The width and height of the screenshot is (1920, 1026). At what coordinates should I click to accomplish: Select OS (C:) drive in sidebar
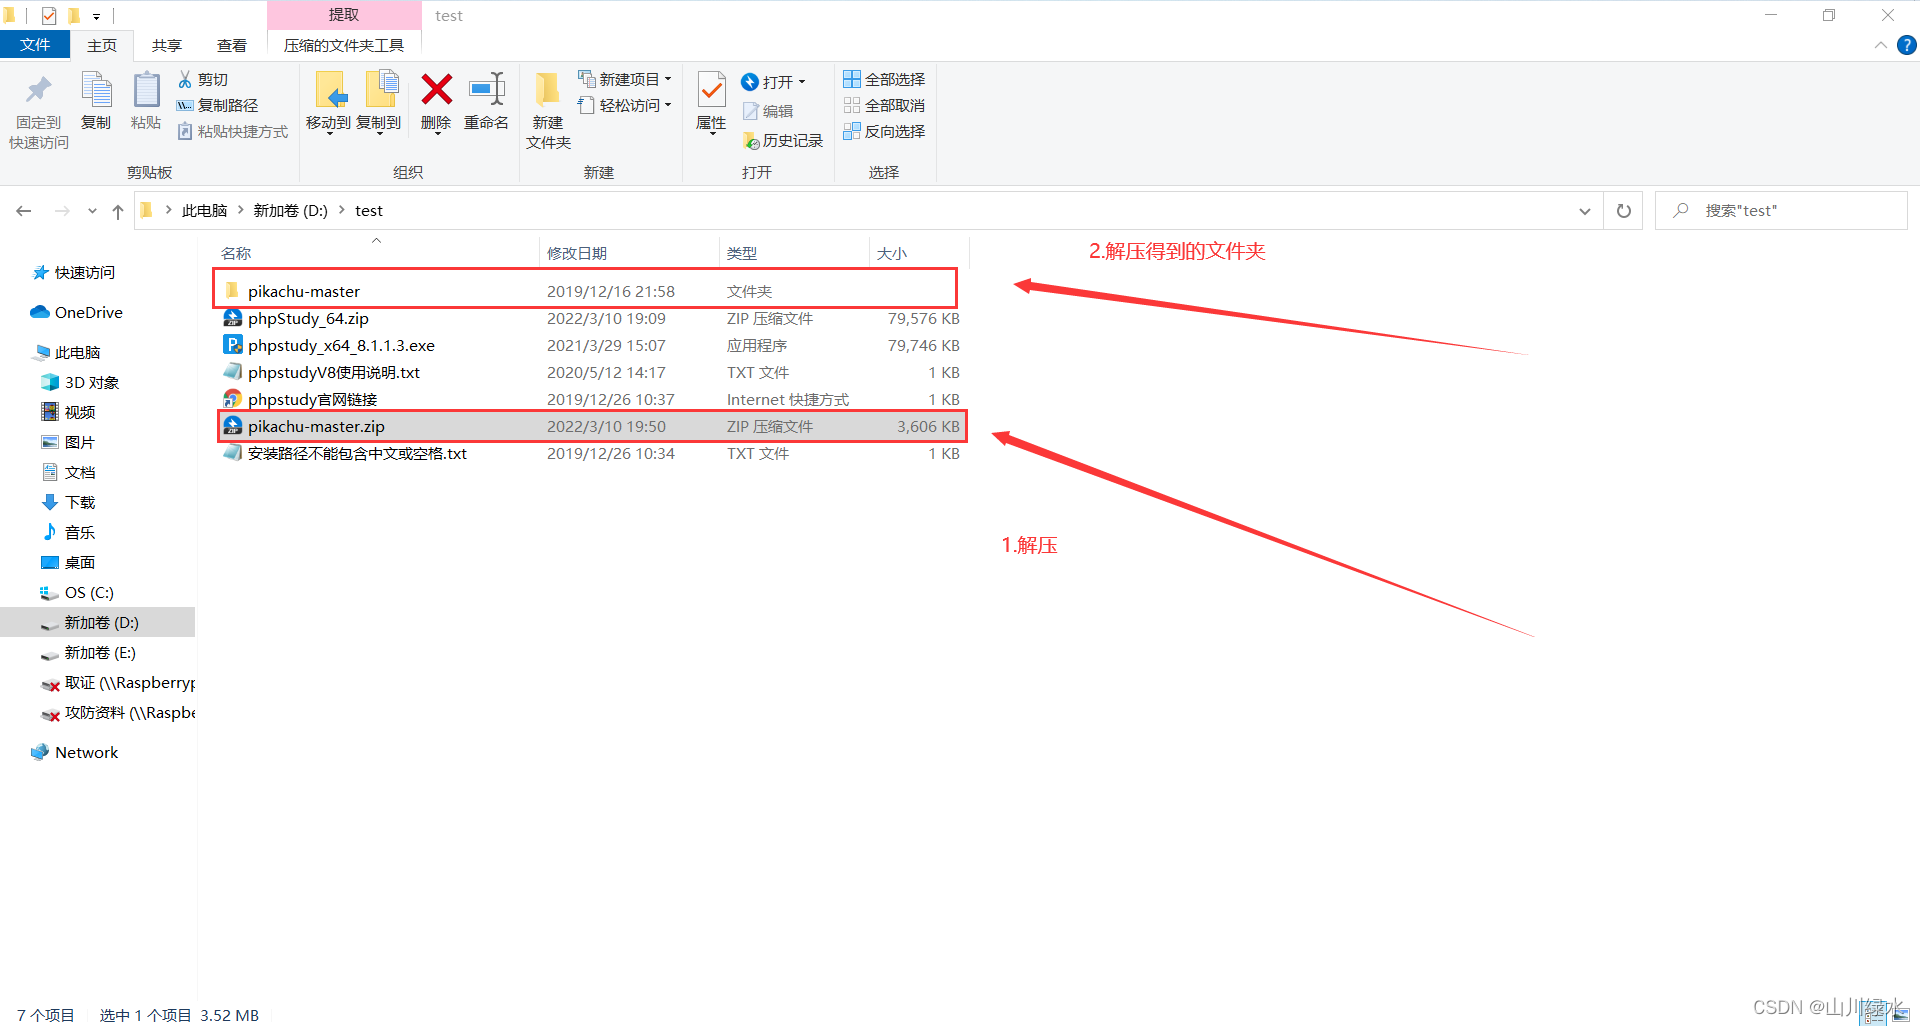(77, 592)
